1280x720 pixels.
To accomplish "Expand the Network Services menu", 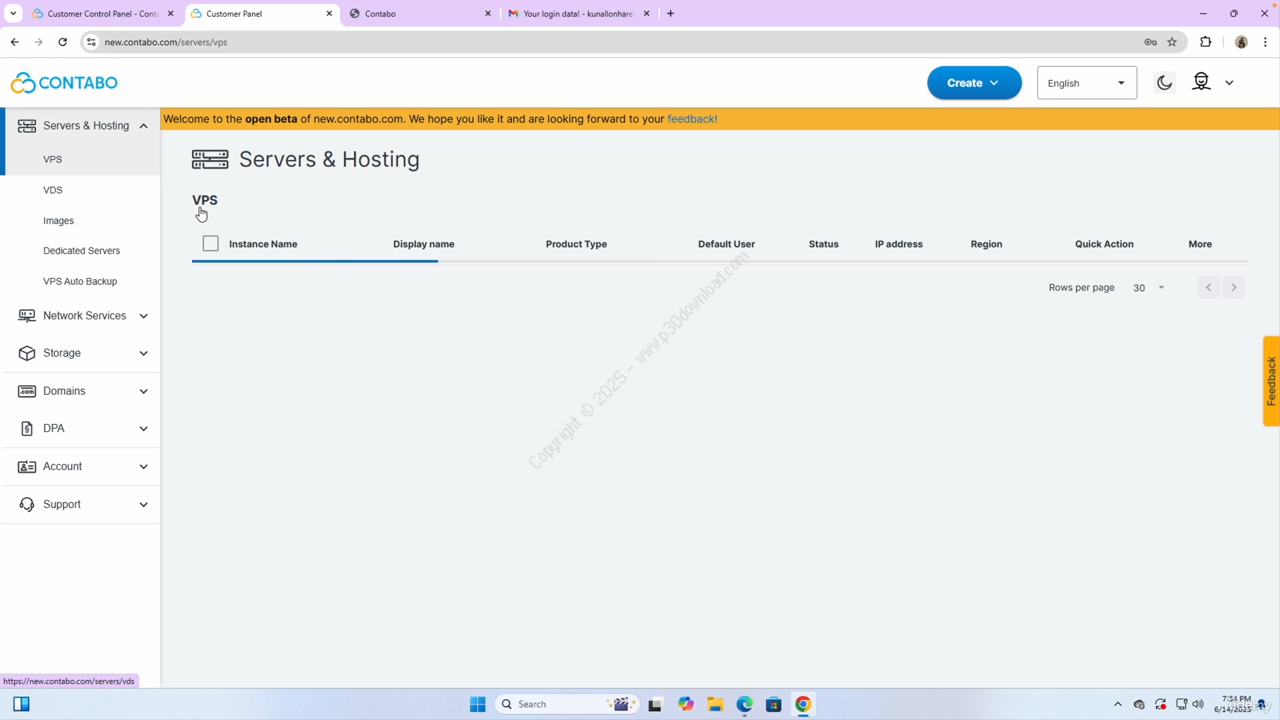I will pyautogui.click(x=82, y=316).
